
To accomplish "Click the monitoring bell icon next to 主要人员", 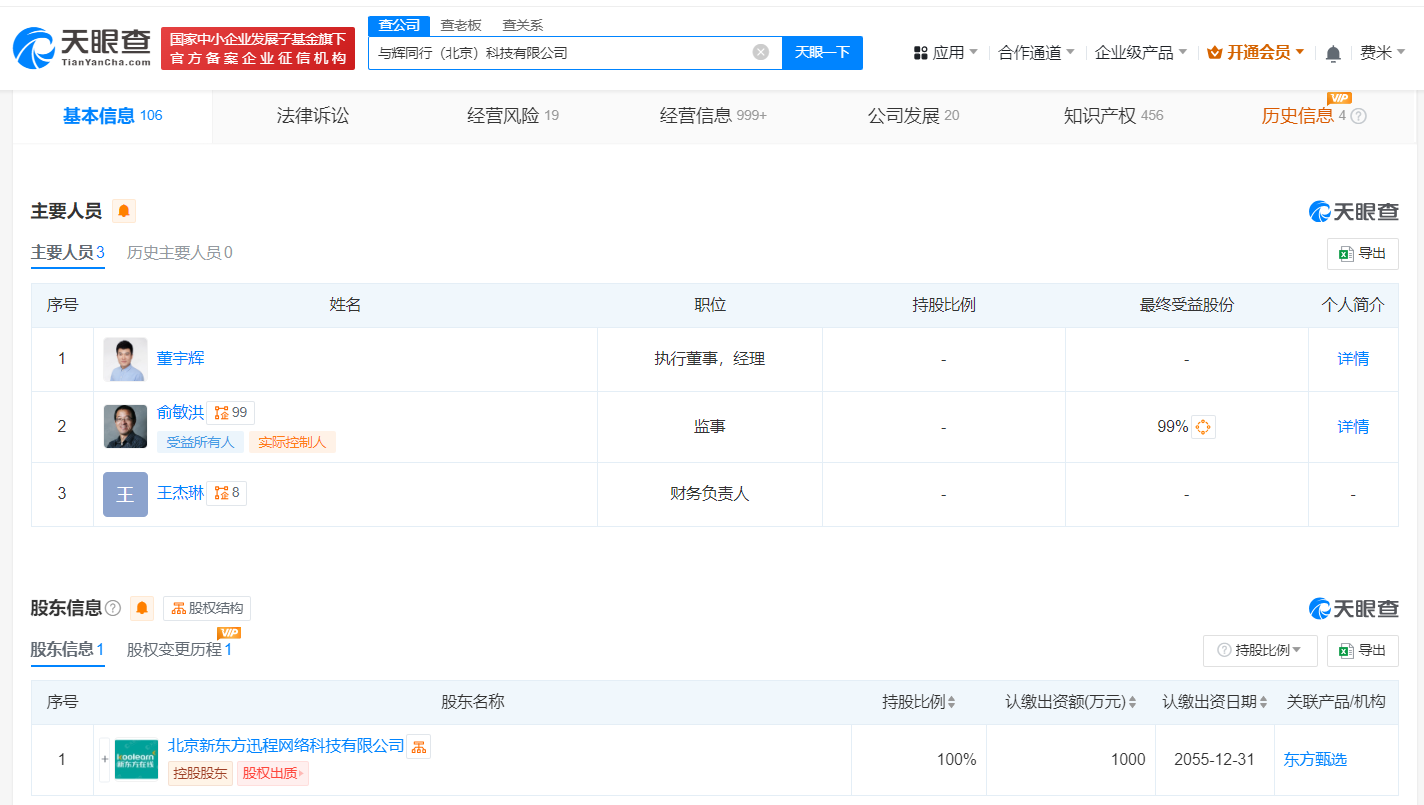I will (x=122, y=210).
